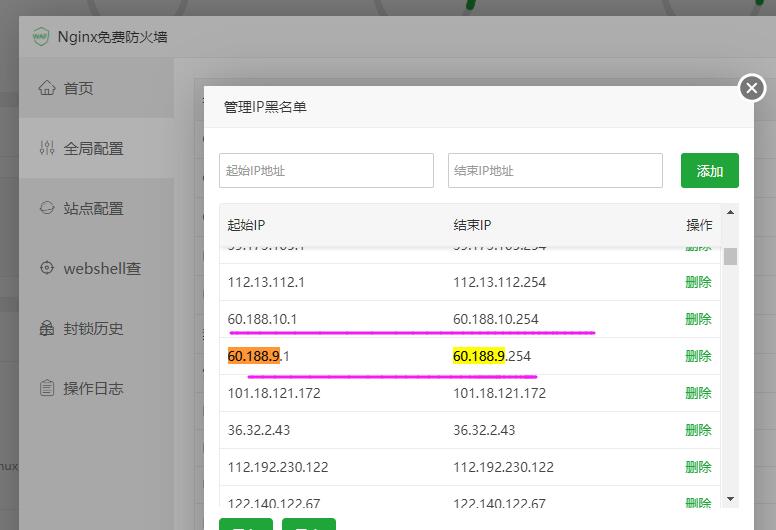Click the 操作 column header

(x=699, y=225)
